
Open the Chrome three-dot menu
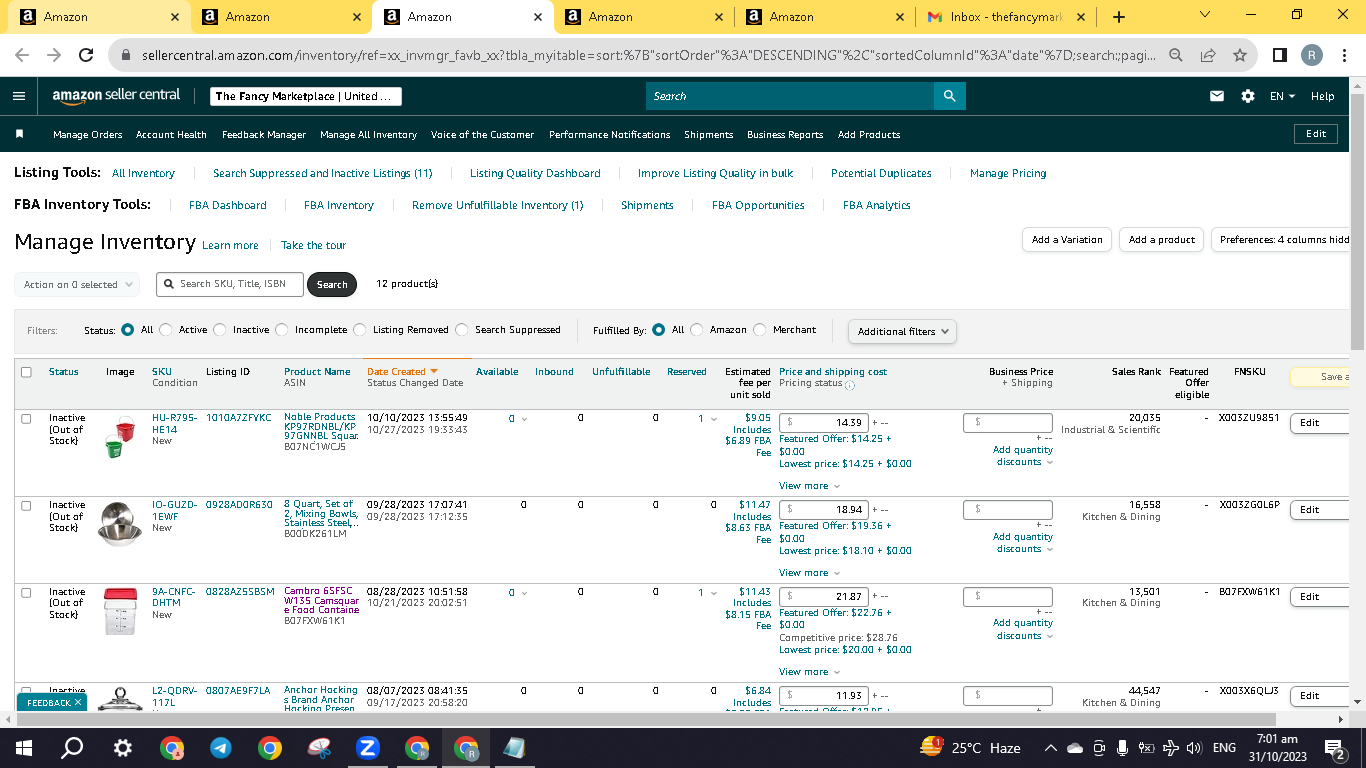[1344, 56]
